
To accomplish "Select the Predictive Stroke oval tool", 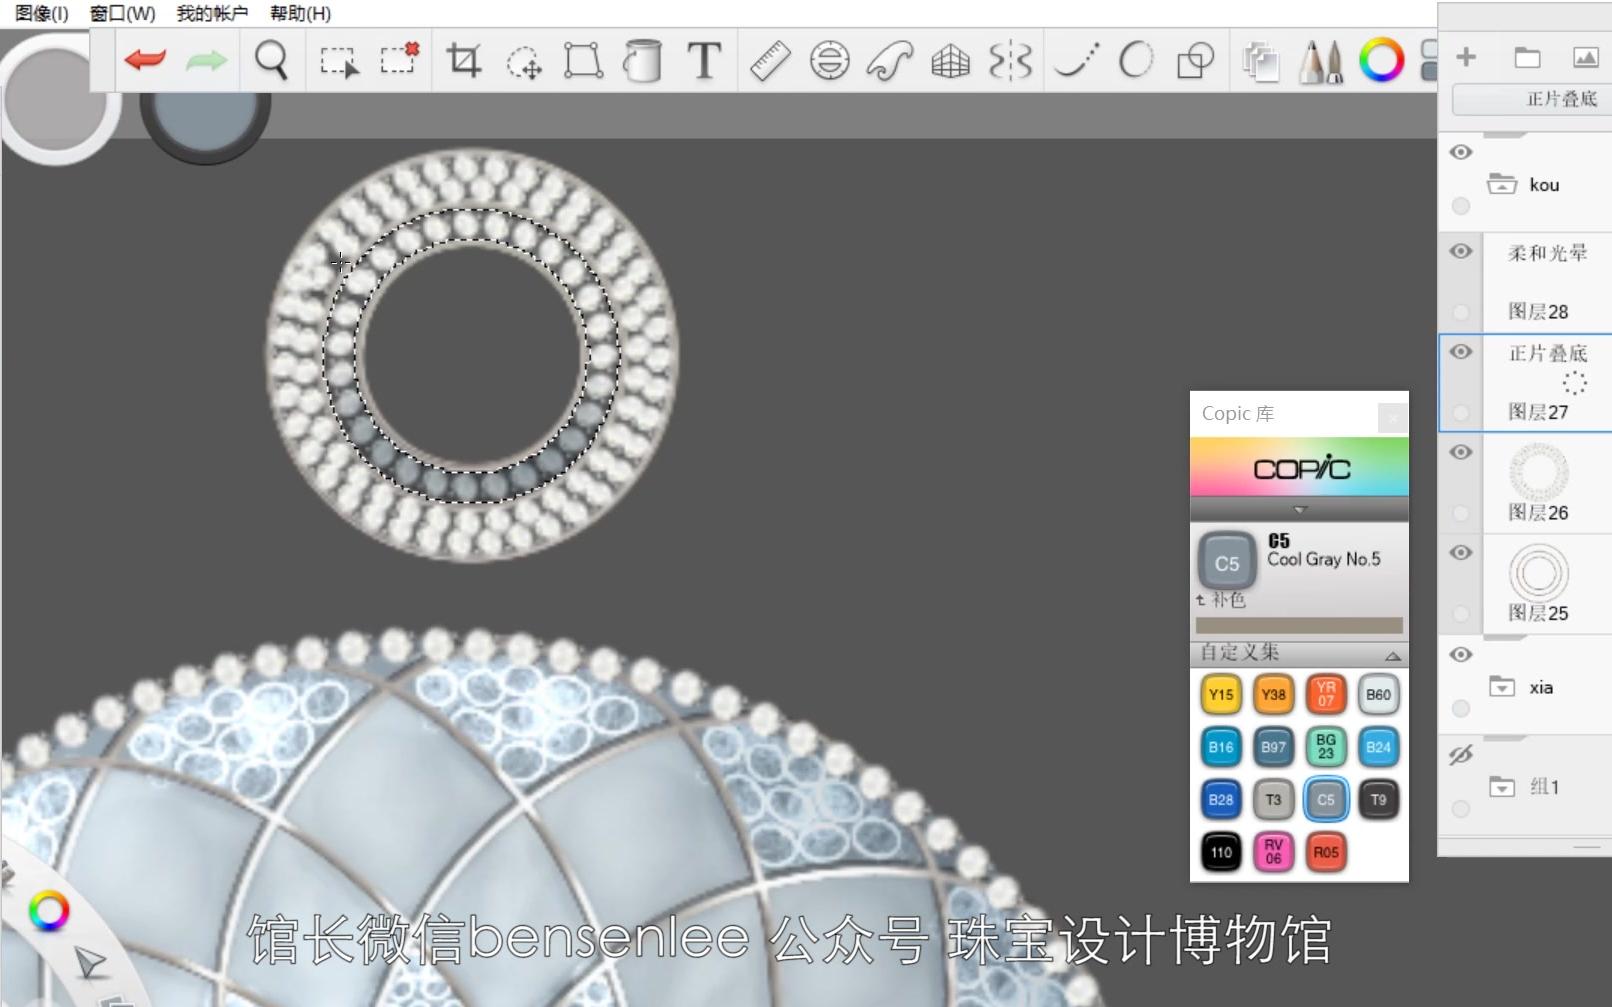I will click(1136, 60).
